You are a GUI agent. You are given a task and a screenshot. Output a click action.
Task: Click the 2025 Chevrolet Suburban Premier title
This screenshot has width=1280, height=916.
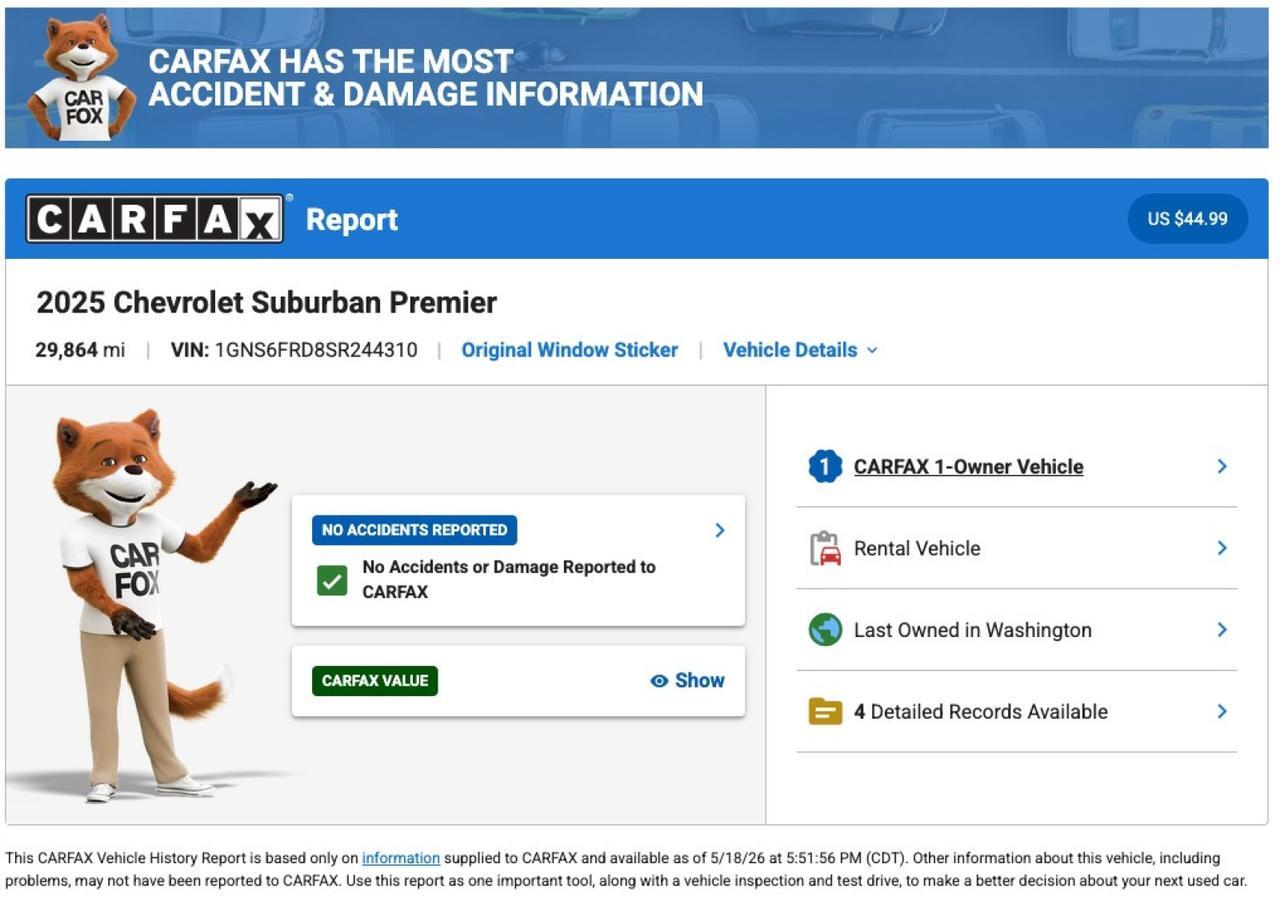[266, 302]
